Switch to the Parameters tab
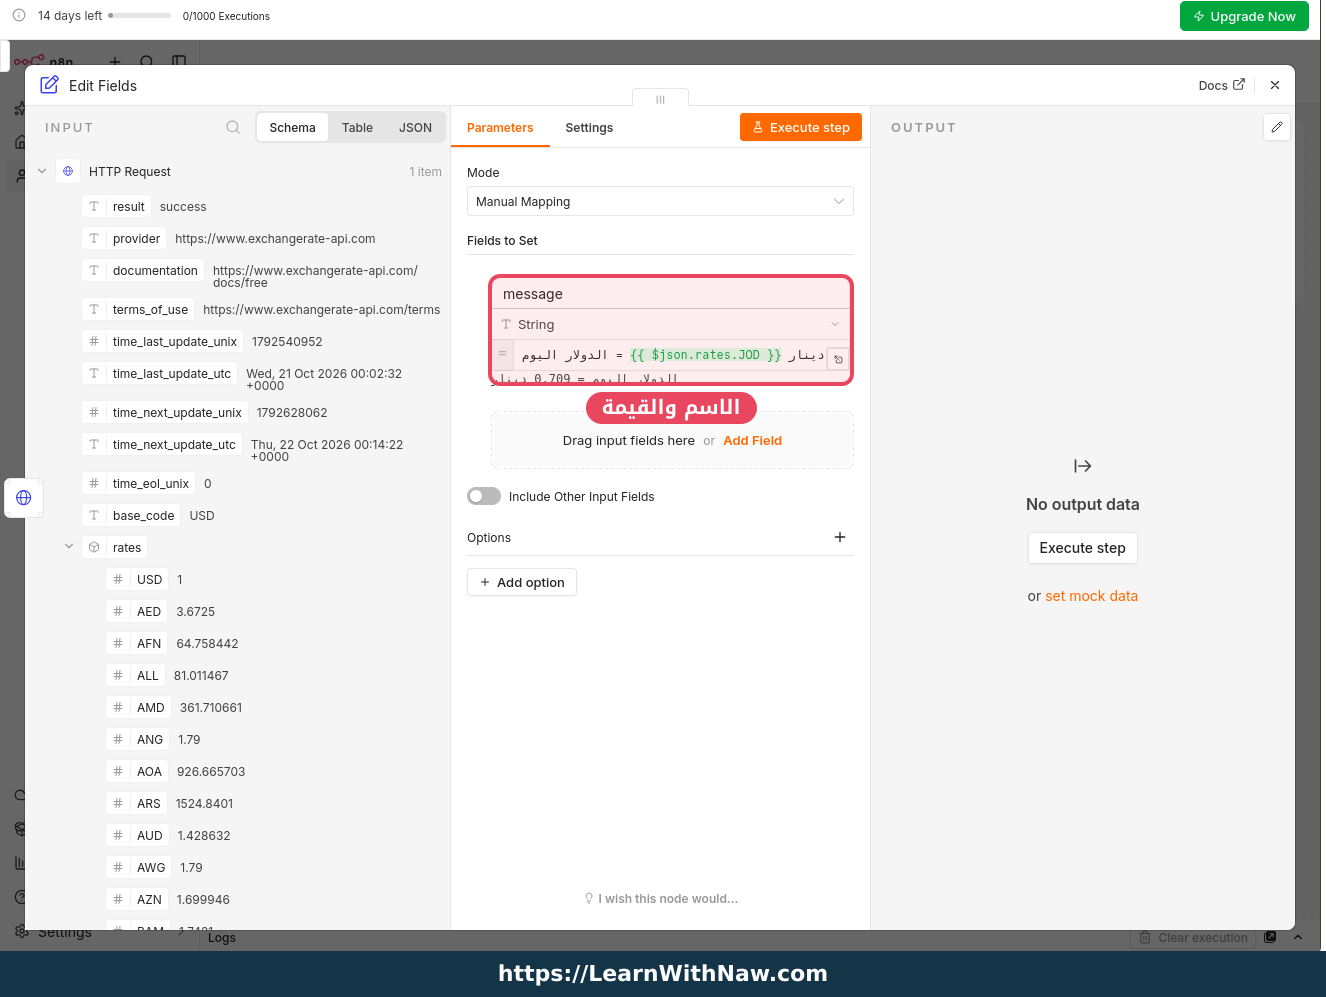This screenshot has height=997, width=1326. 500,127
